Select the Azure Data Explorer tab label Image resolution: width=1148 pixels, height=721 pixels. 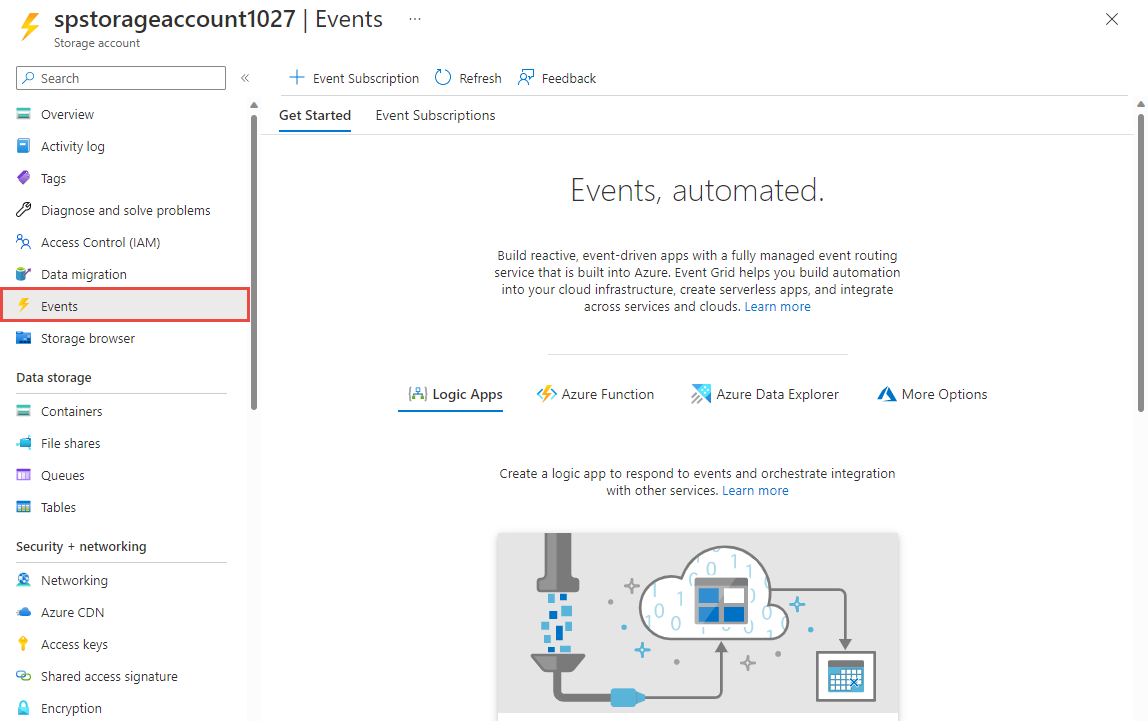778,394
